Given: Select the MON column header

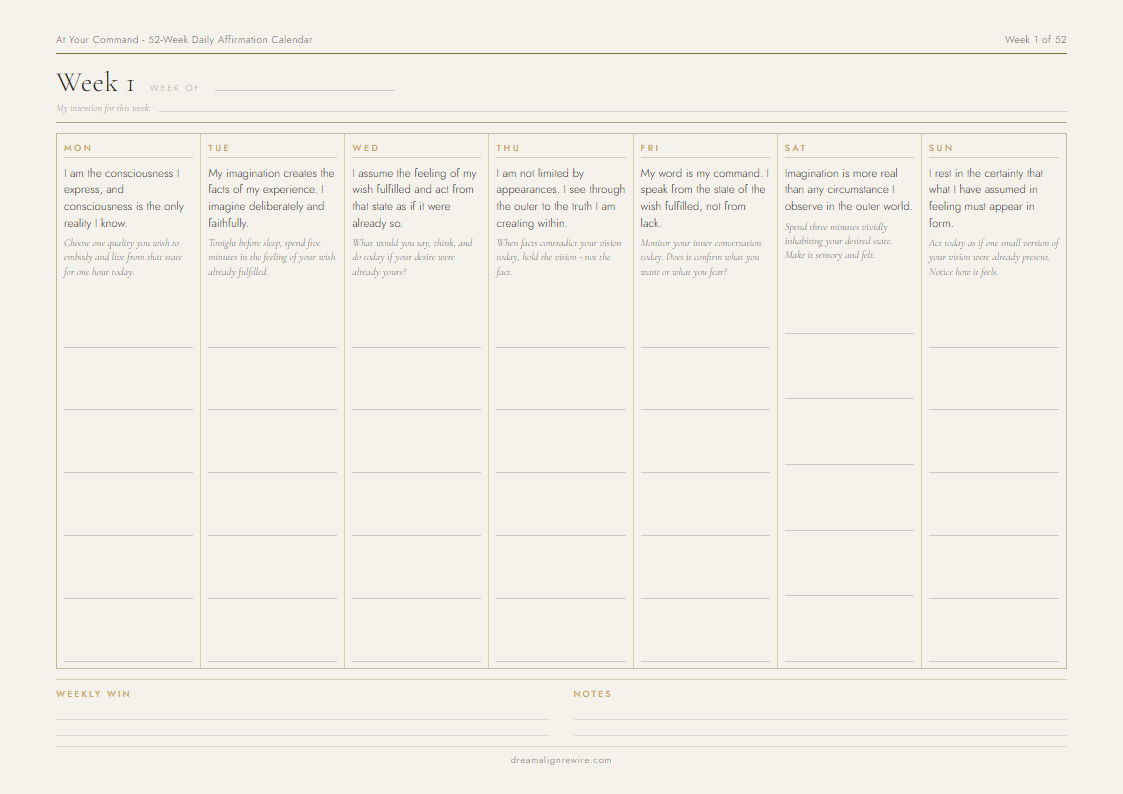Looking at the screenshot, I should 78,148.
